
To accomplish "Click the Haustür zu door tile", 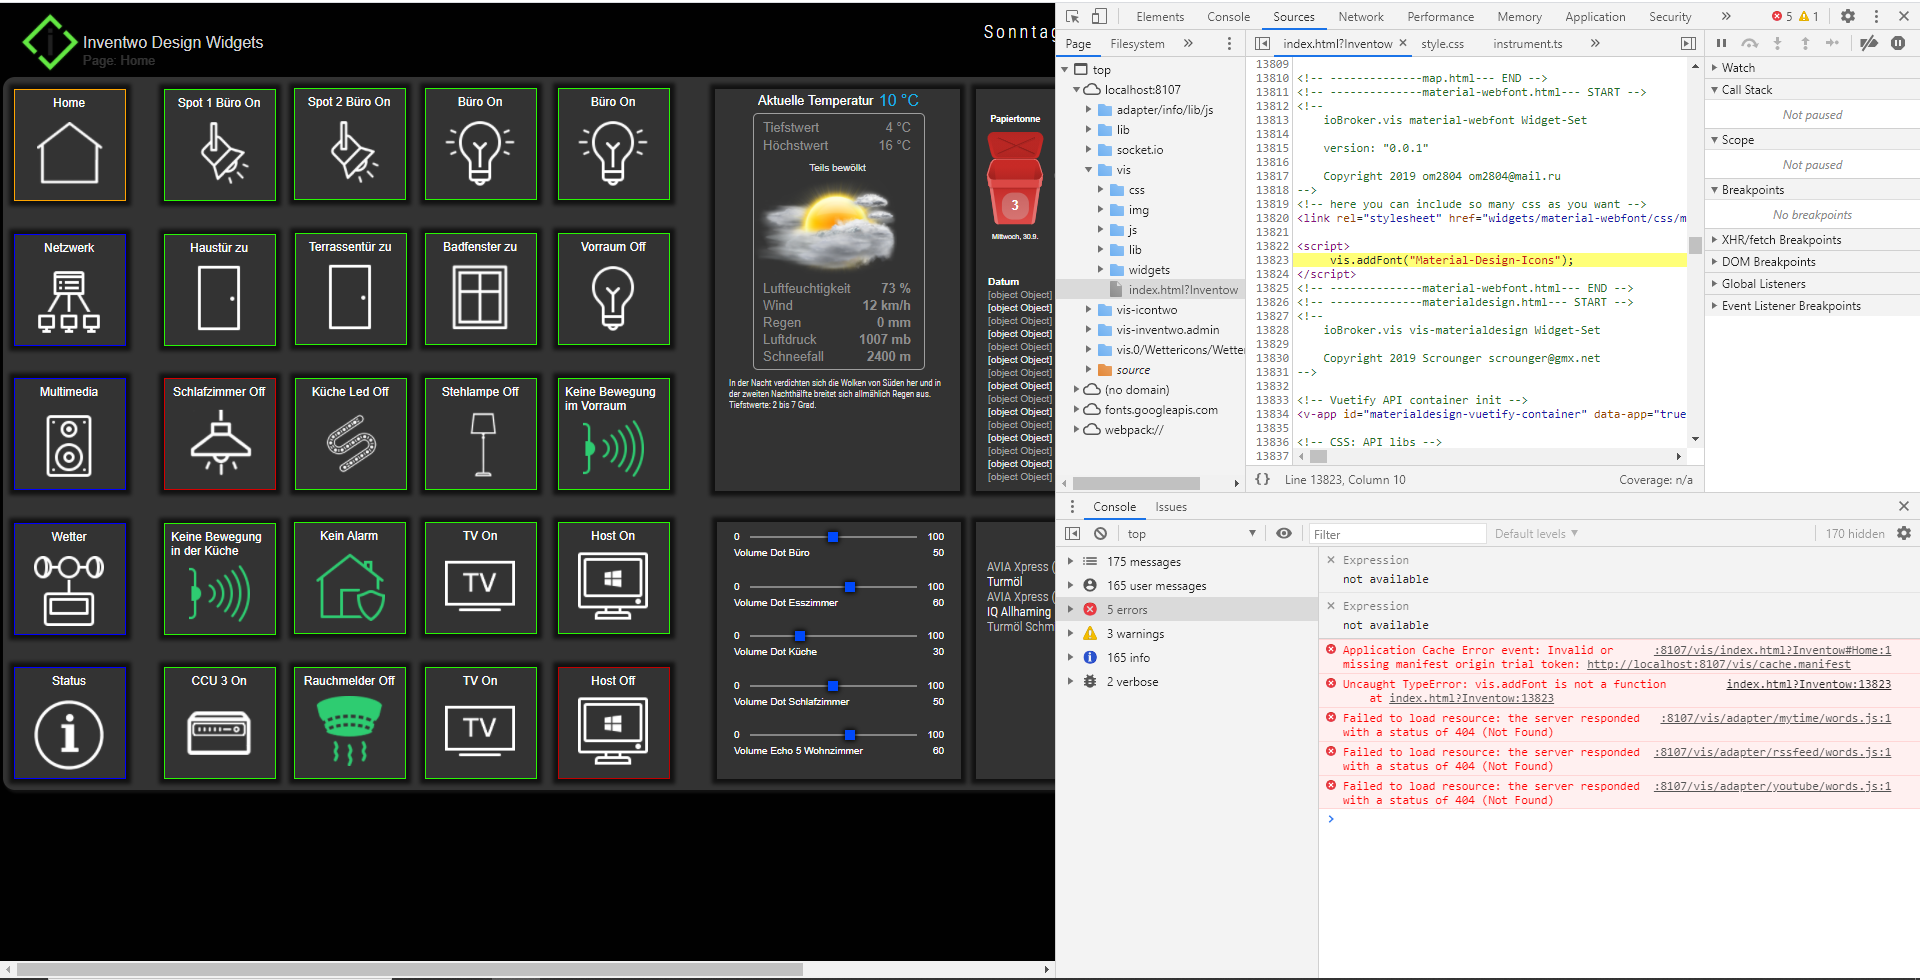I will [x=219, y=290].
